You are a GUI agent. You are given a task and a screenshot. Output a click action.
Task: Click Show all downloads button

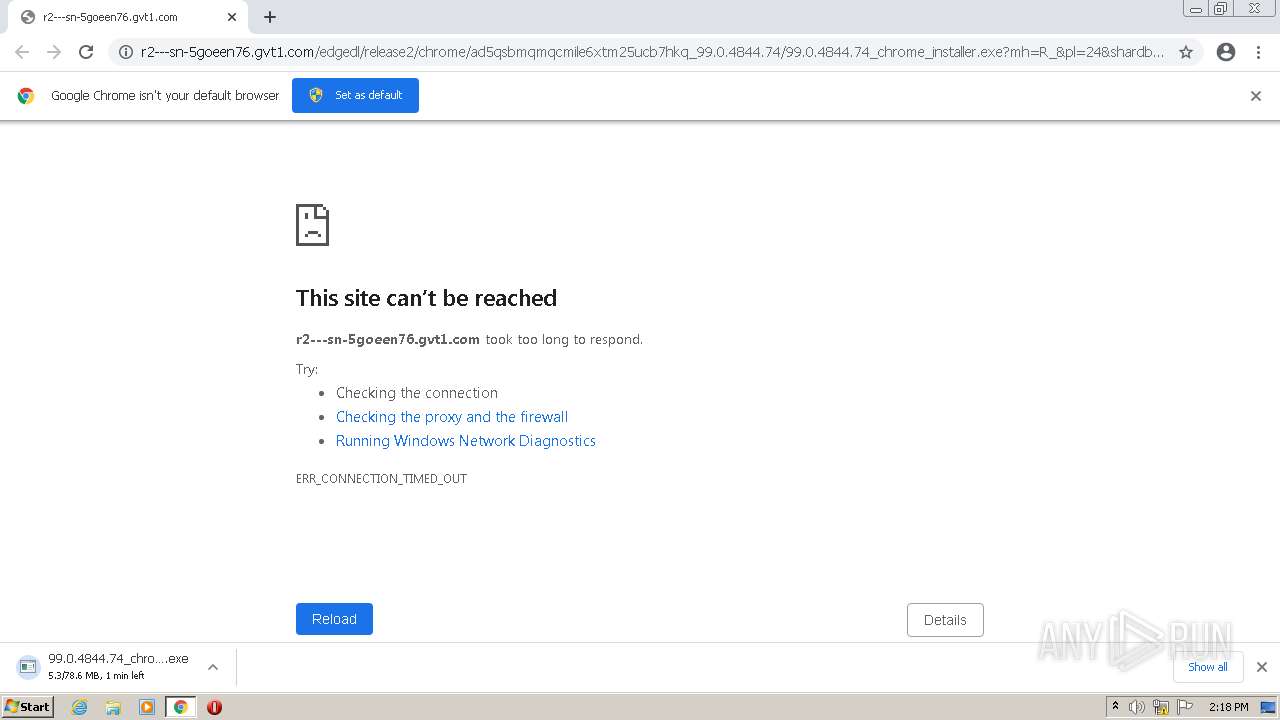point(1208,667)
